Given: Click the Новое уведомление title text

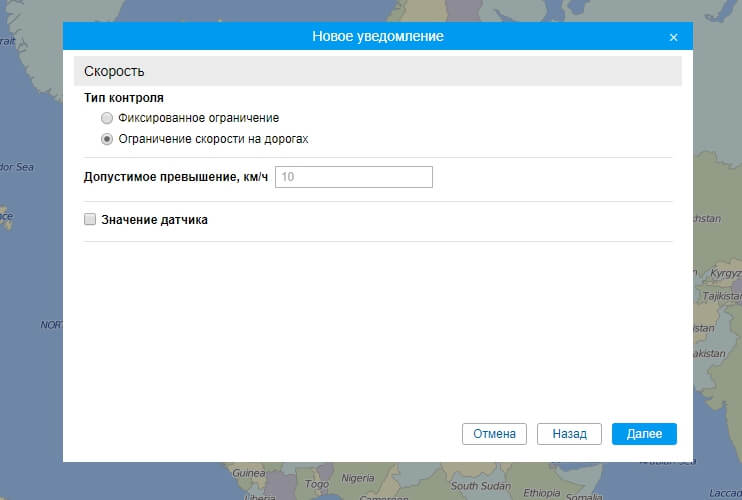Looking at the screenshot, I should tap(378, 36).
